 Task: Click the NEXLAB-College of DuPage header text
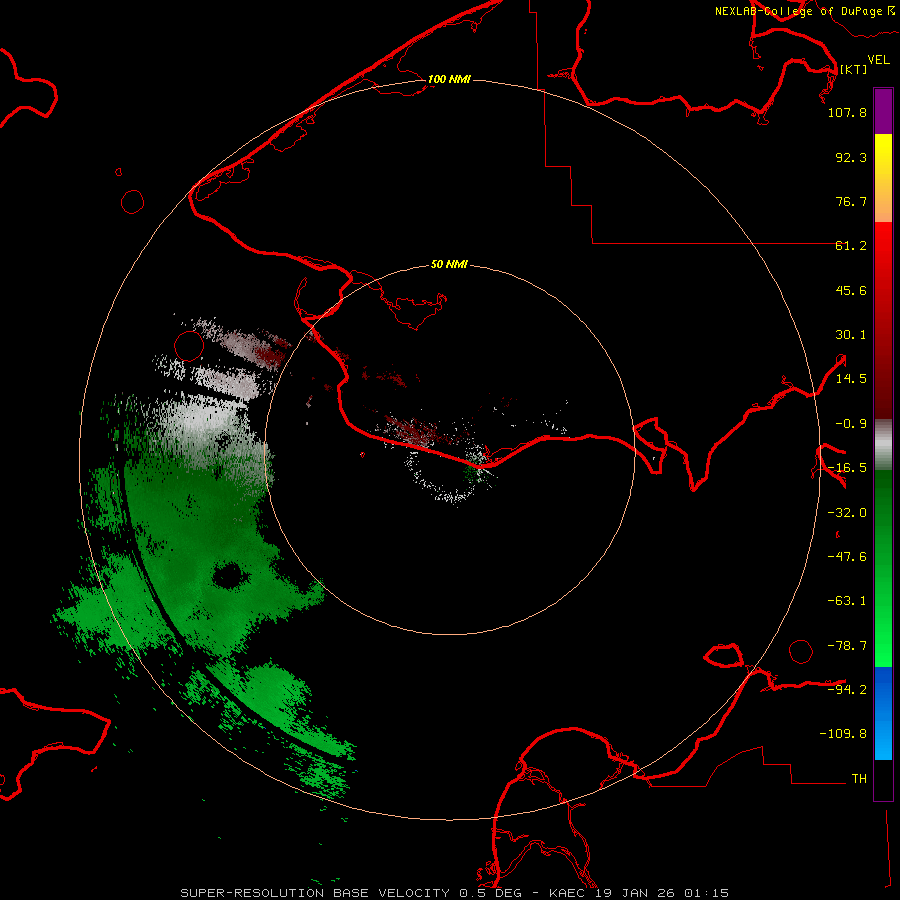[805, 11]
